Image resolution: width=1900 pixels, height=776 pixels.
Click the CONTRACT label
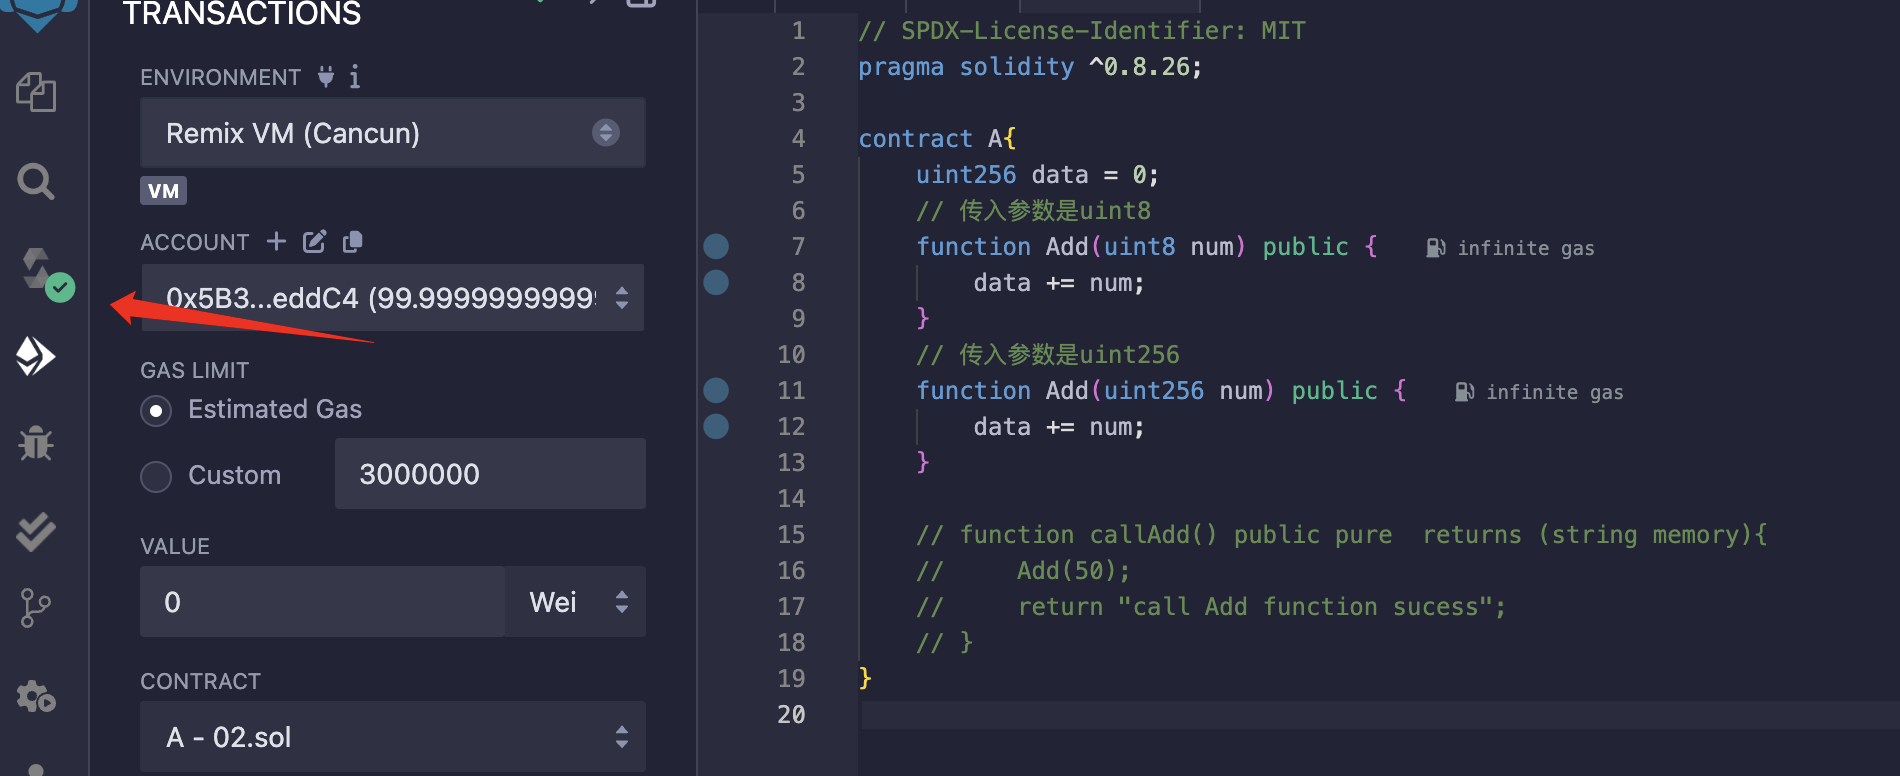tap(200, 681)
